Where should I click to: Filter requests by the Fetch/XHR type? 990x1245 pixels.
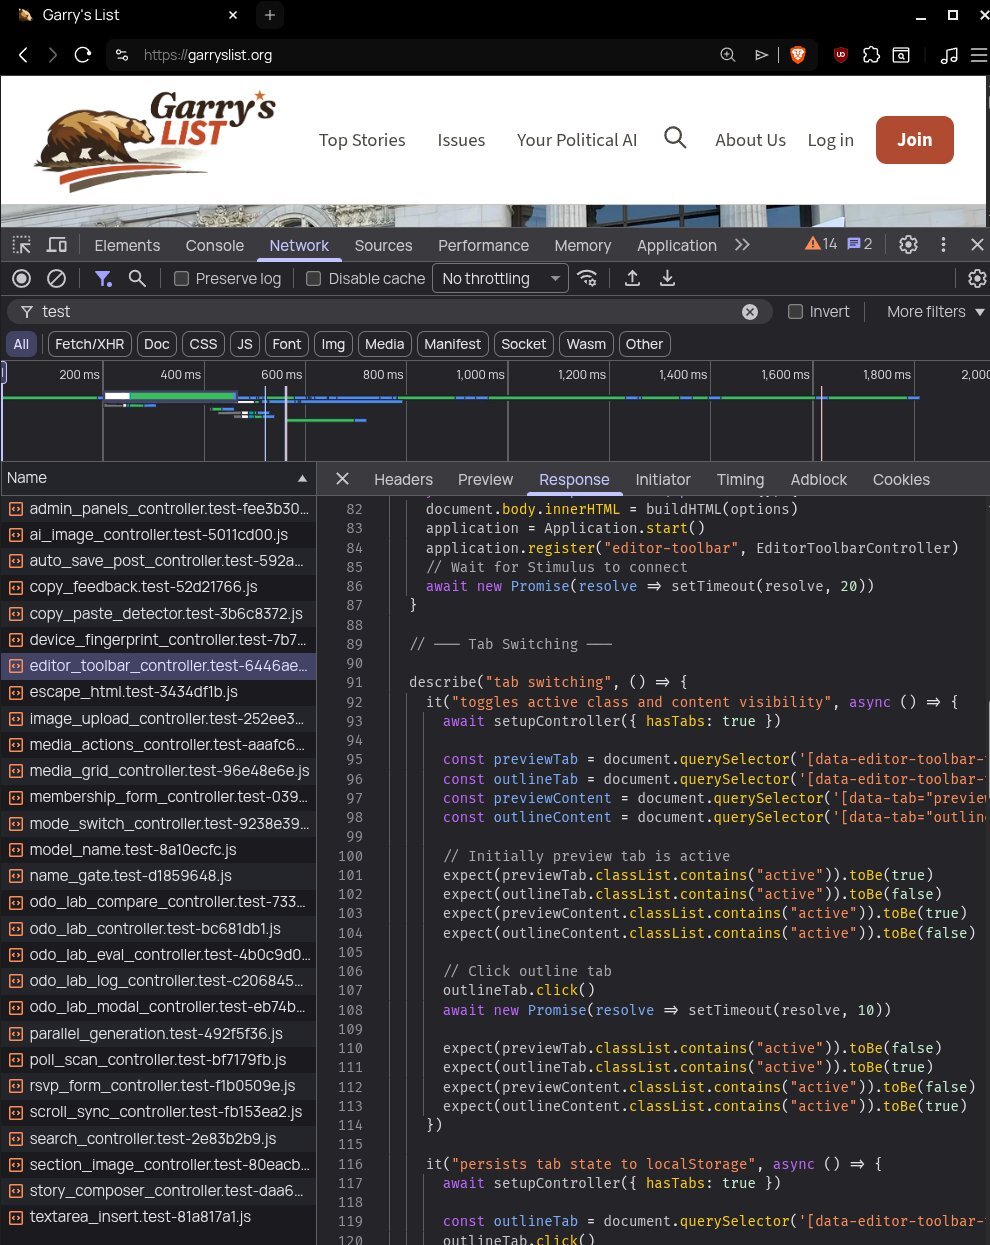pos(89,344)
